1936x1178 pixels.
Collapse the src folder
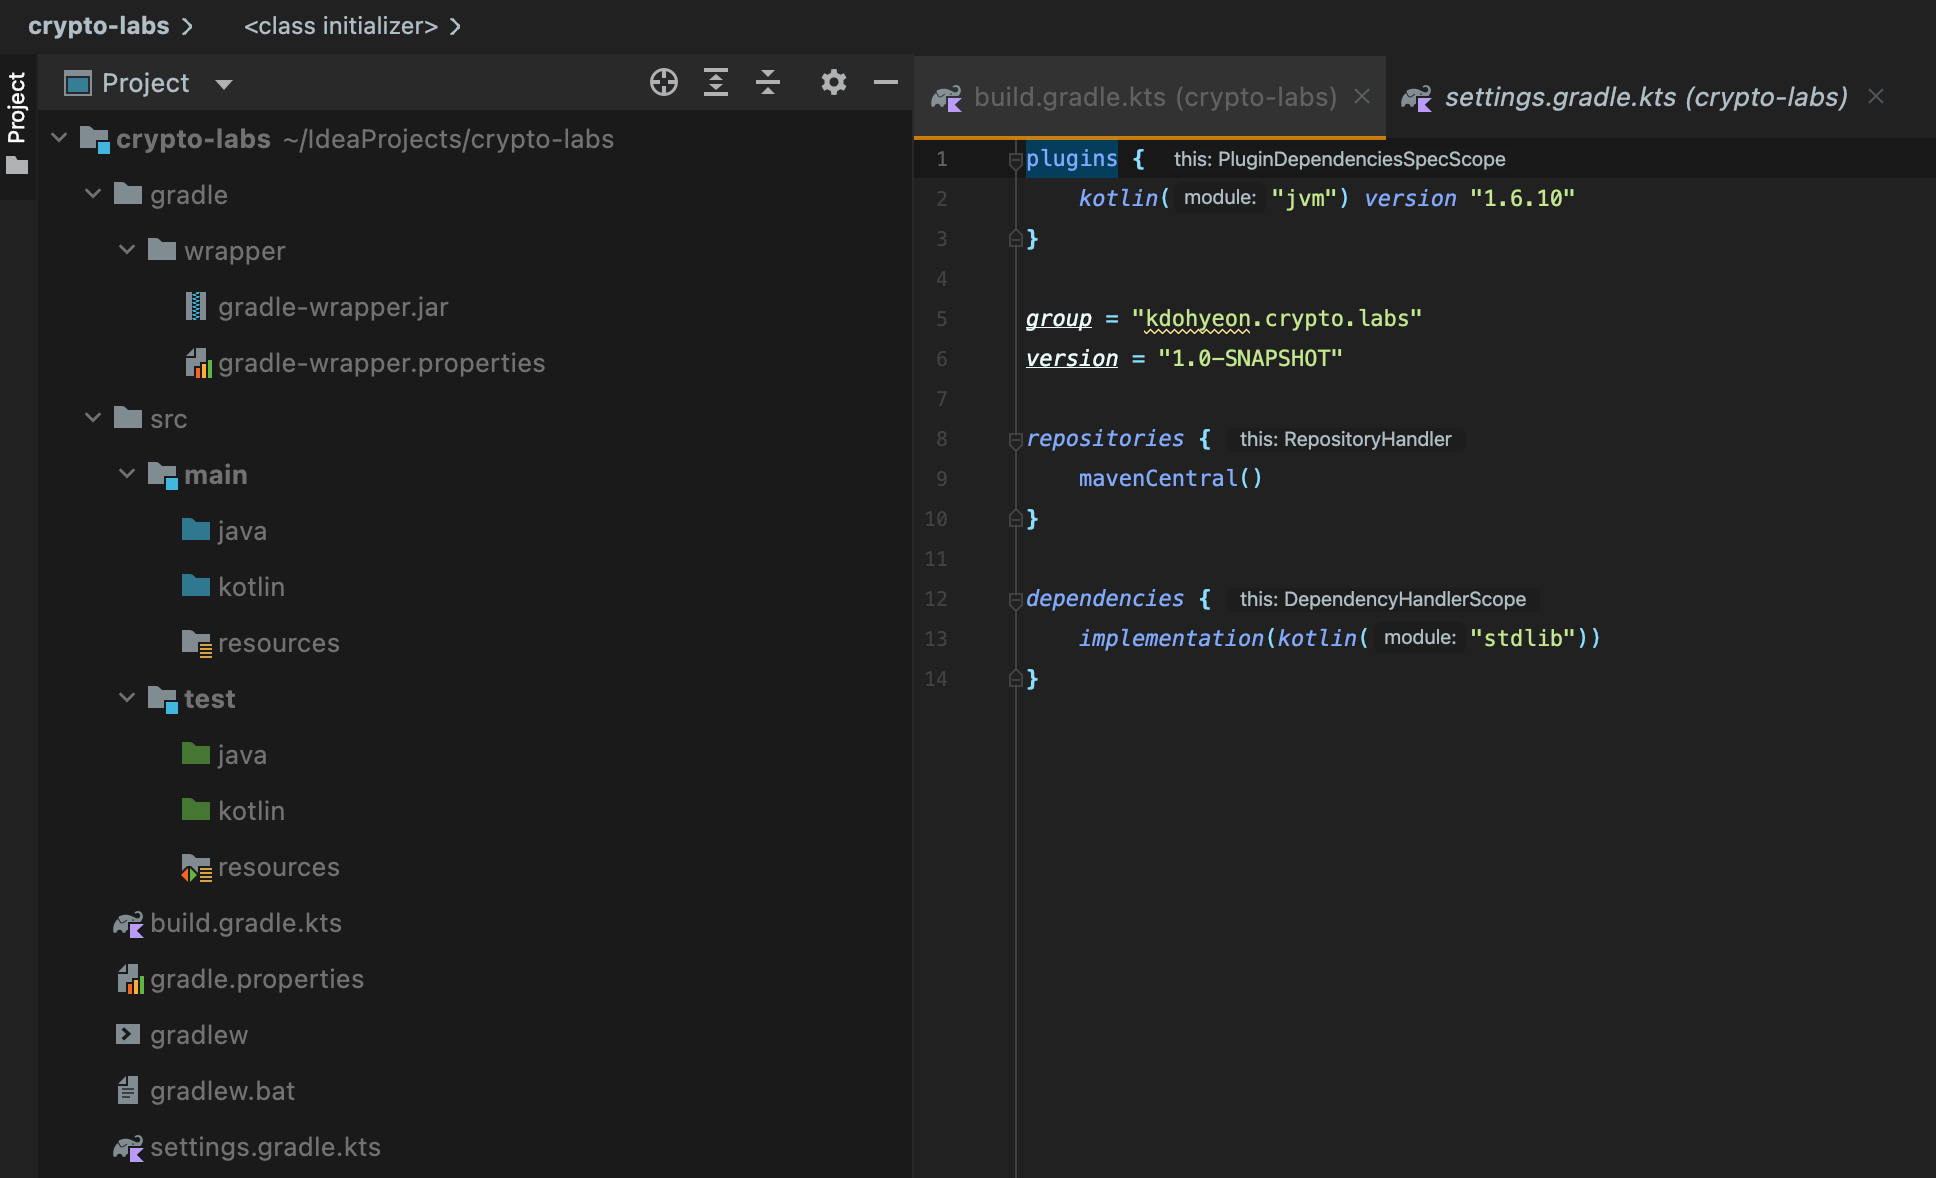click(x=93, y=418)
